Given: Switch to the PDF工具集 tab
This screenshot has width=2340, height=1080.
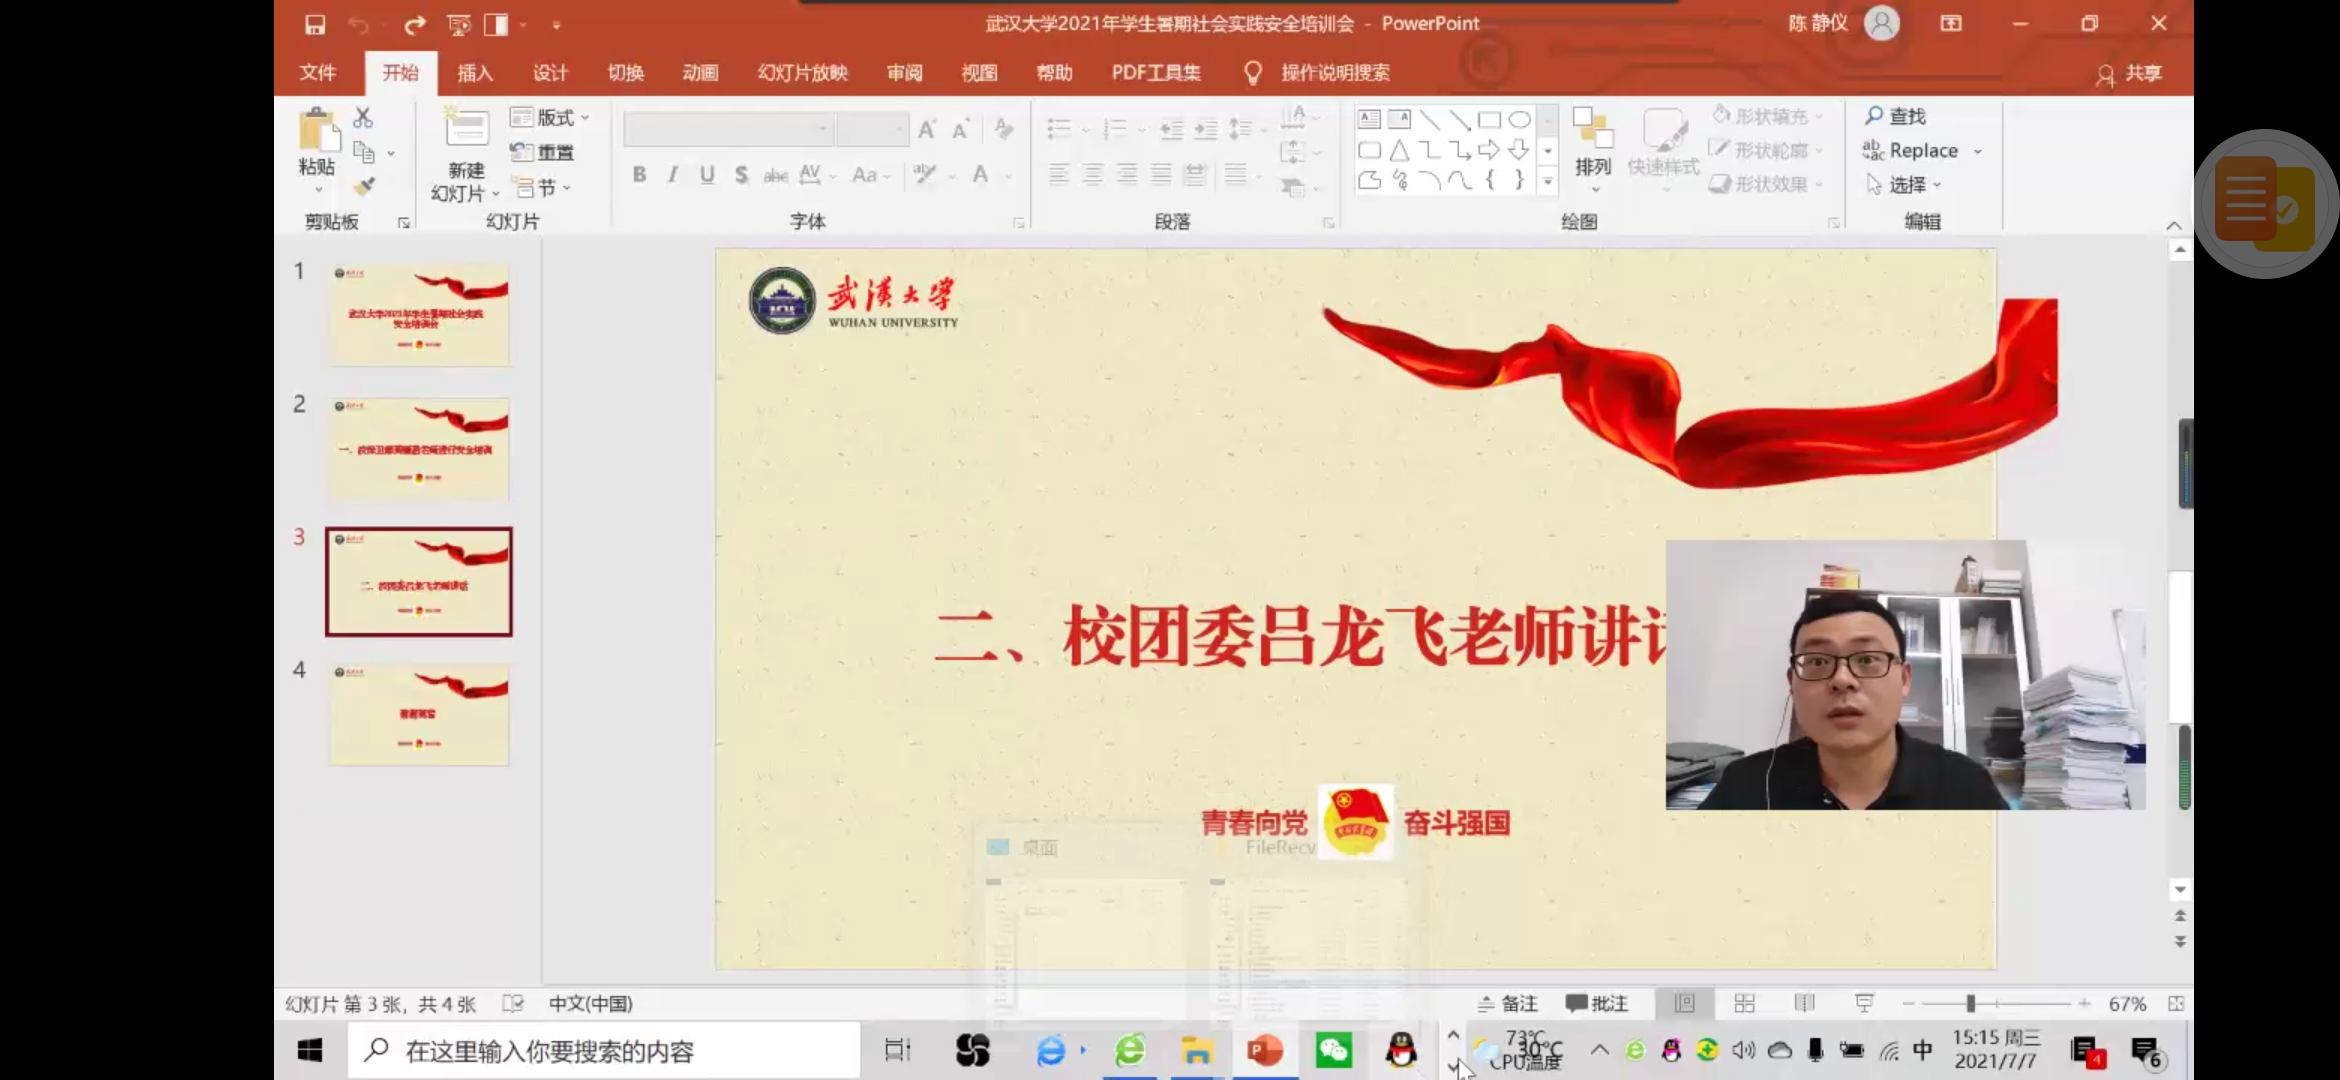Looking at the screenshot, I should (x=1156, y=73).
